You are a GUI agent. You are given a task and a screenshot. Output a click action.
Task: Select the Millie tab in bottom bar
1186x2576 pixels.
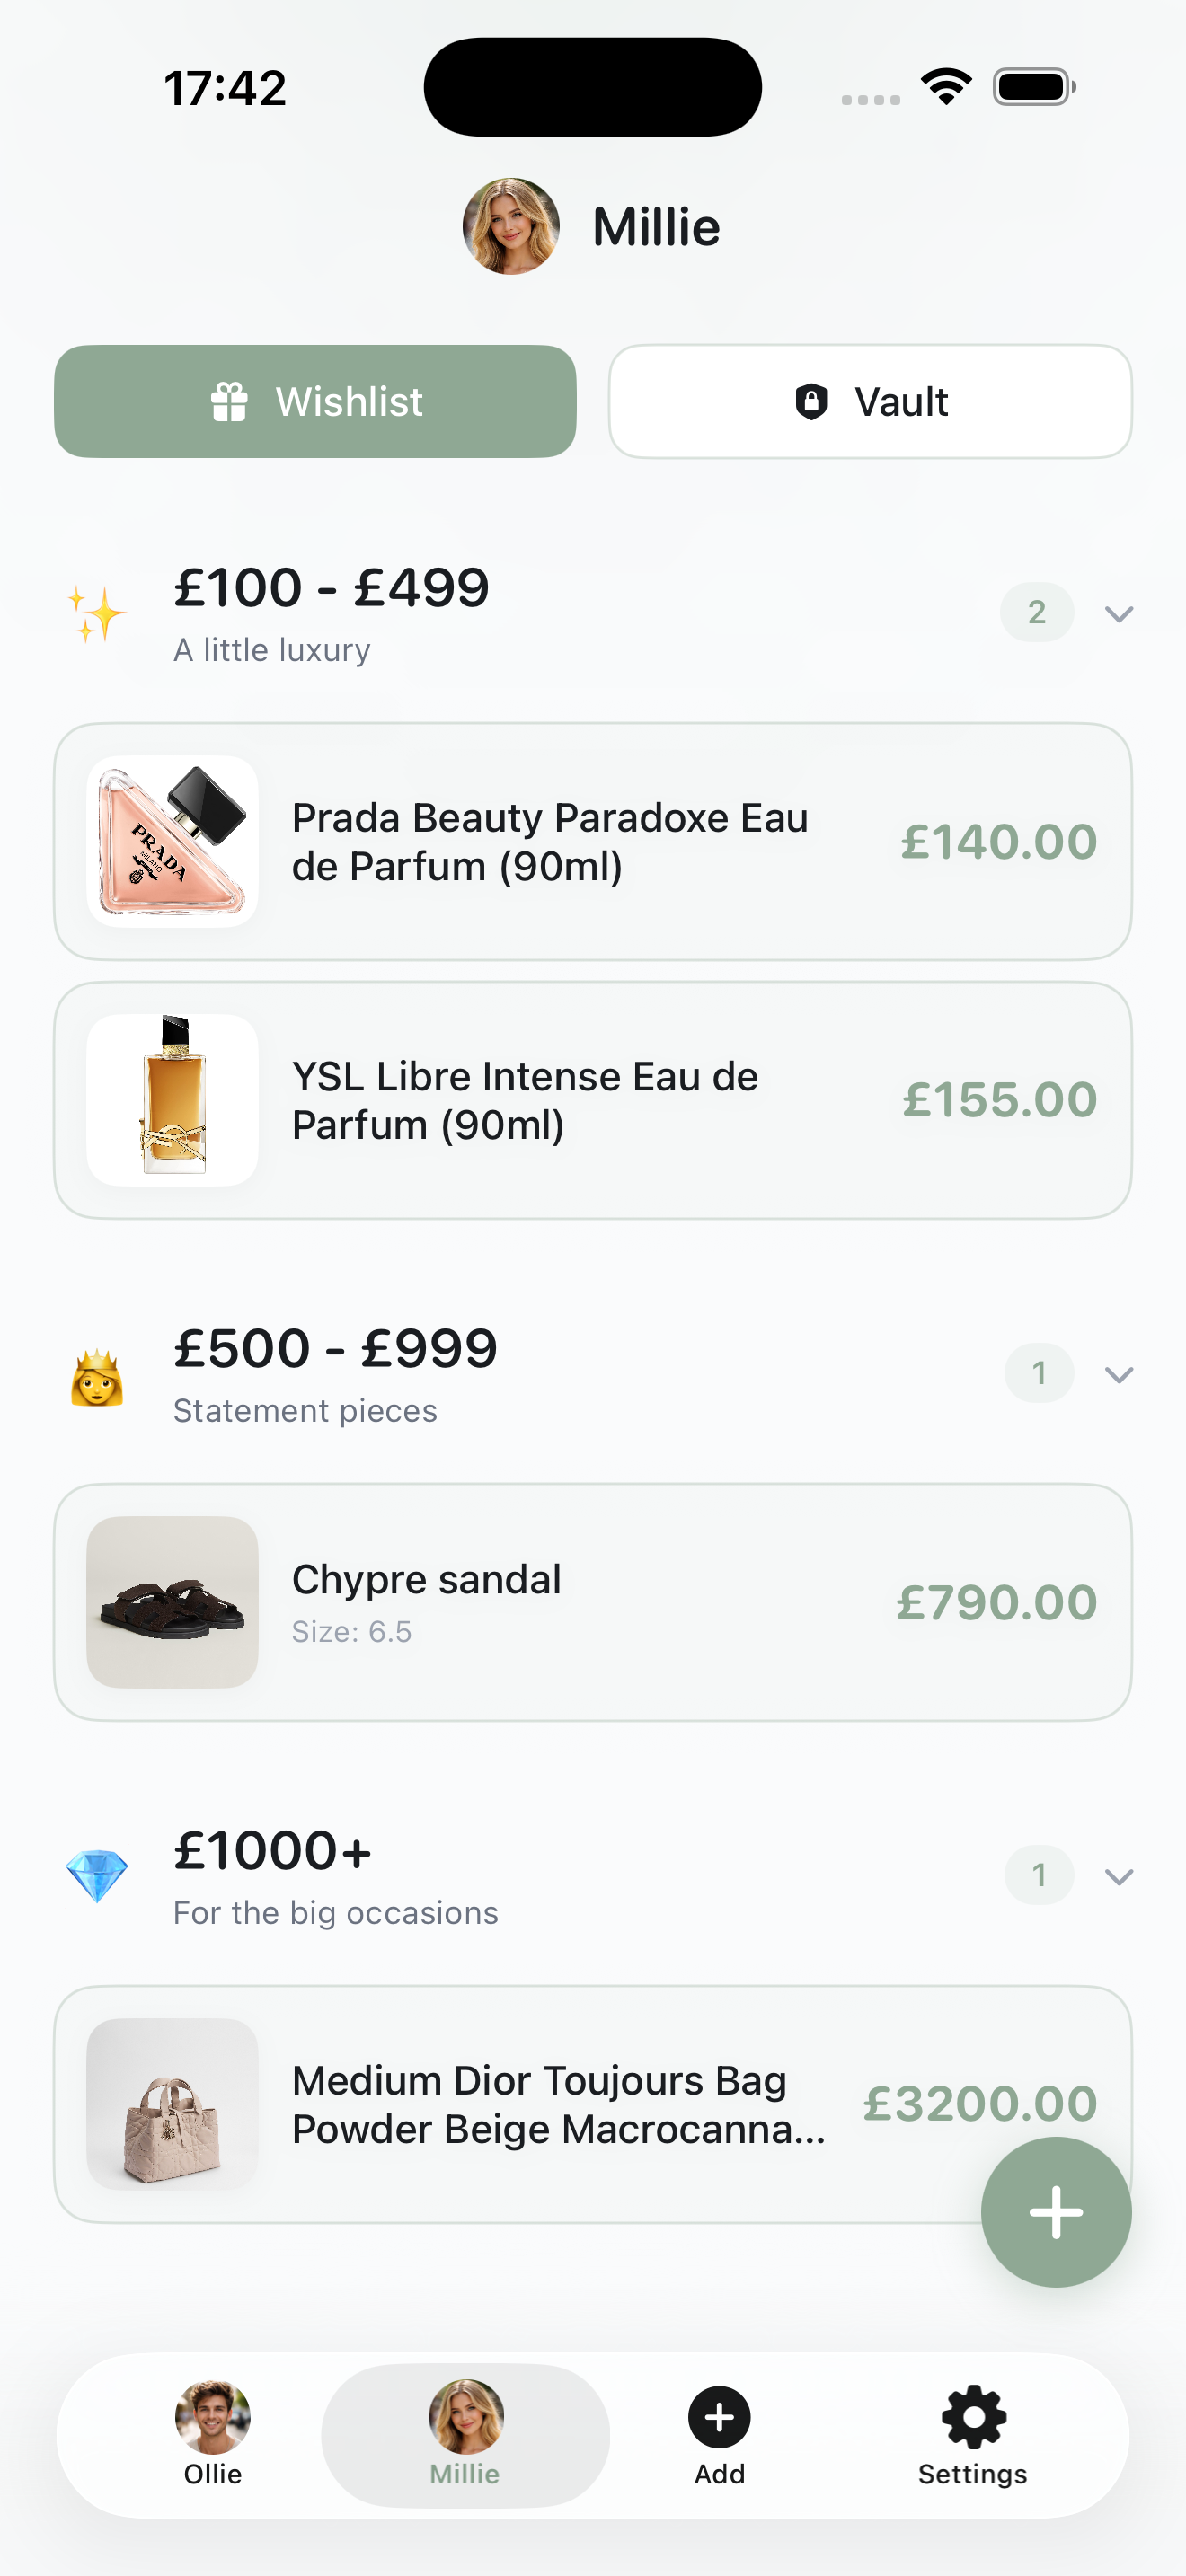[x=465, y=2433]
